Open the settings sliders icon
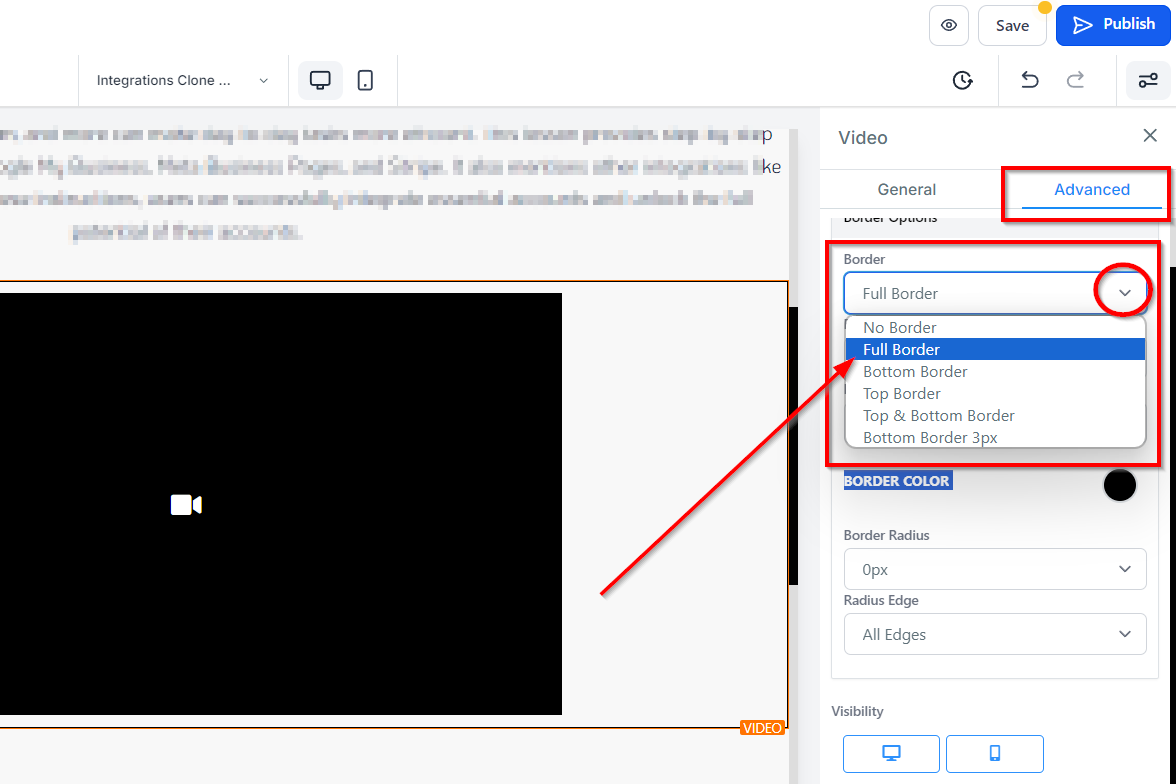The width and height of the screenshot is (1176, 784). point(1148,81)
